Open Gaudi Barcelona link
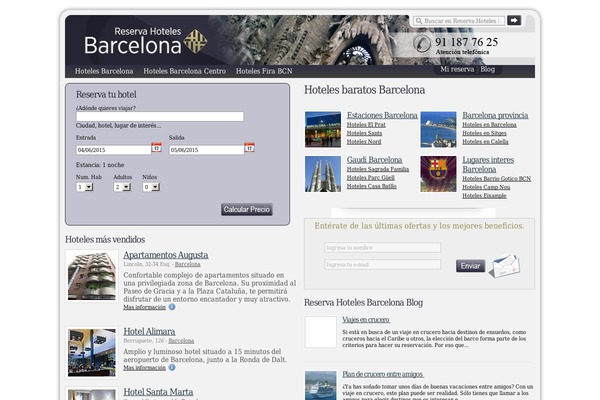The height and width of the screenshot is (400, 600). (x=375, y=160)
